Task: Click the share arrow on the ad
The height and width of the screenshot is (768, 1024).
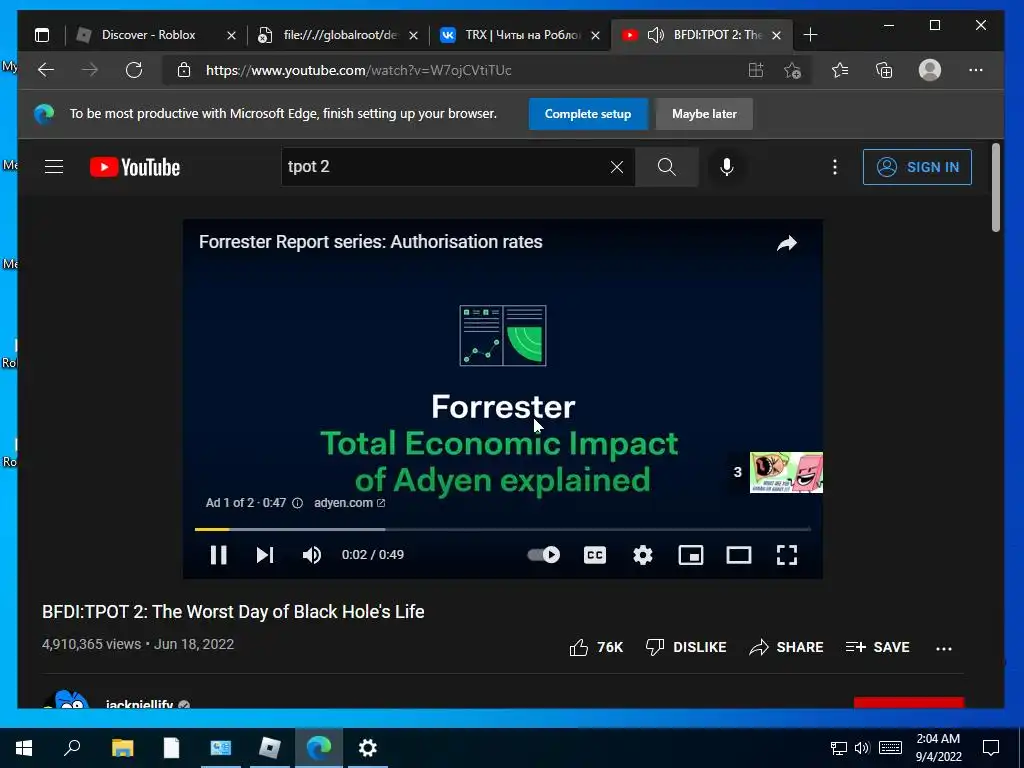Action: (786, 244)
